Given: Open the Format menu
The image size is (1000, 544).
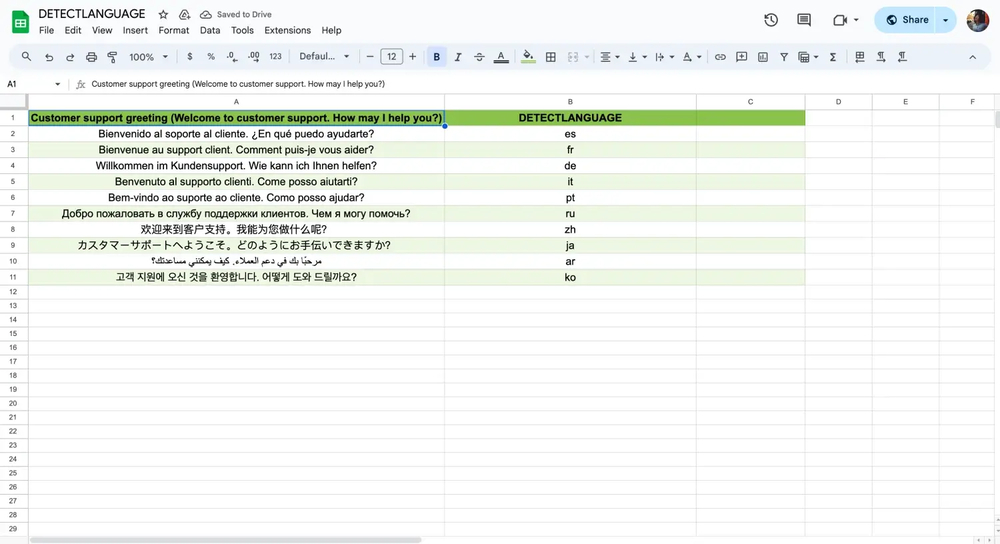Looking at the screenshot, I should [174, 31].
